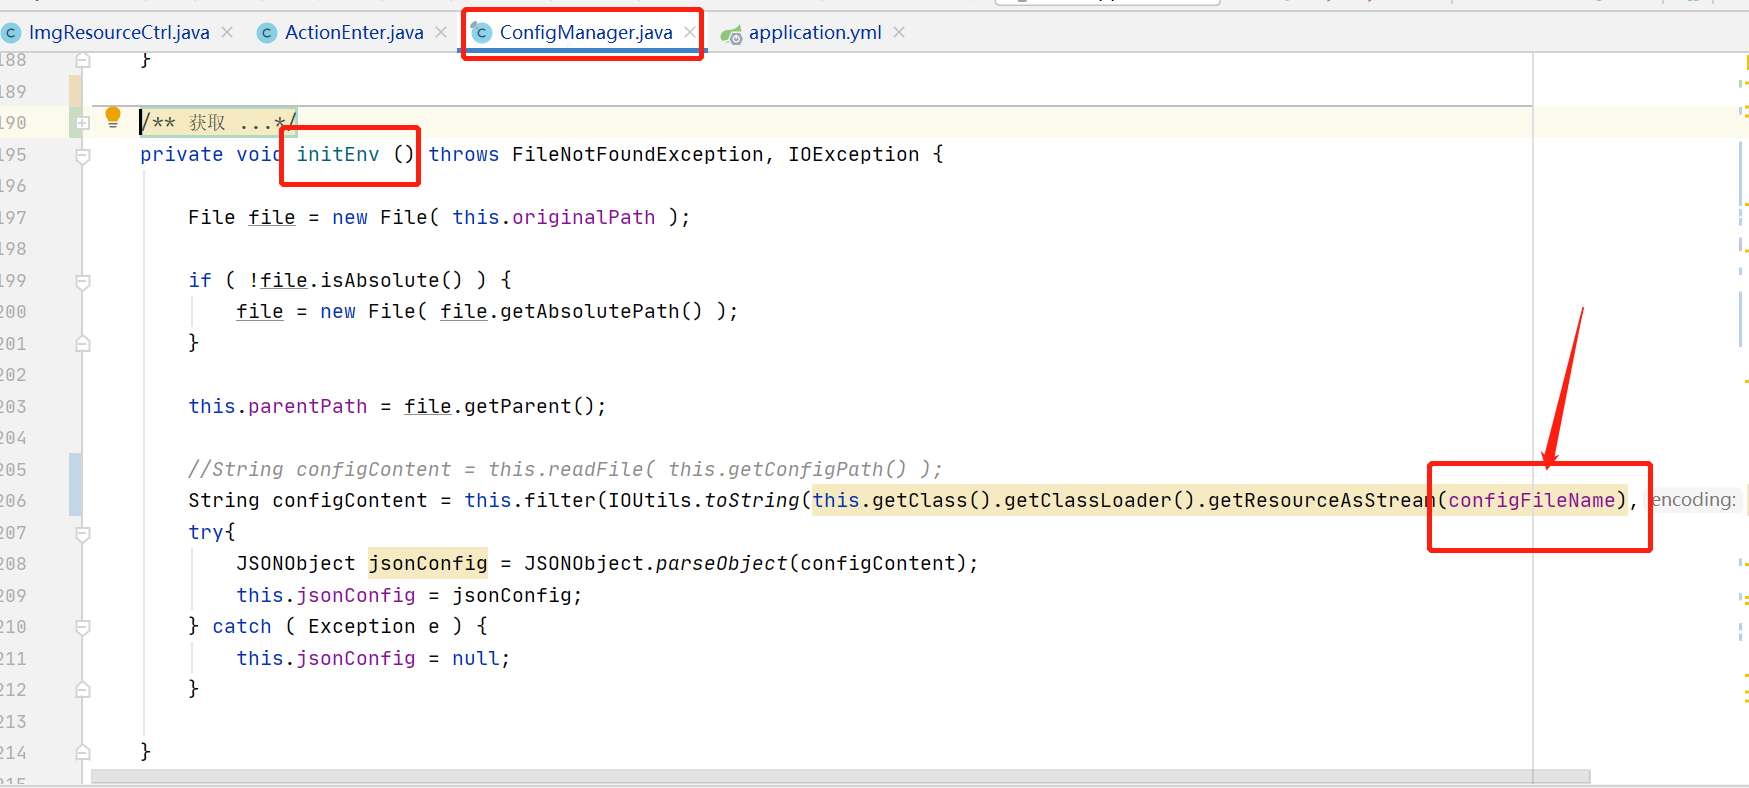Screen dimensions: 1749x788
Task: Click the initEnv method name
Action: click(x=338, y=155)
